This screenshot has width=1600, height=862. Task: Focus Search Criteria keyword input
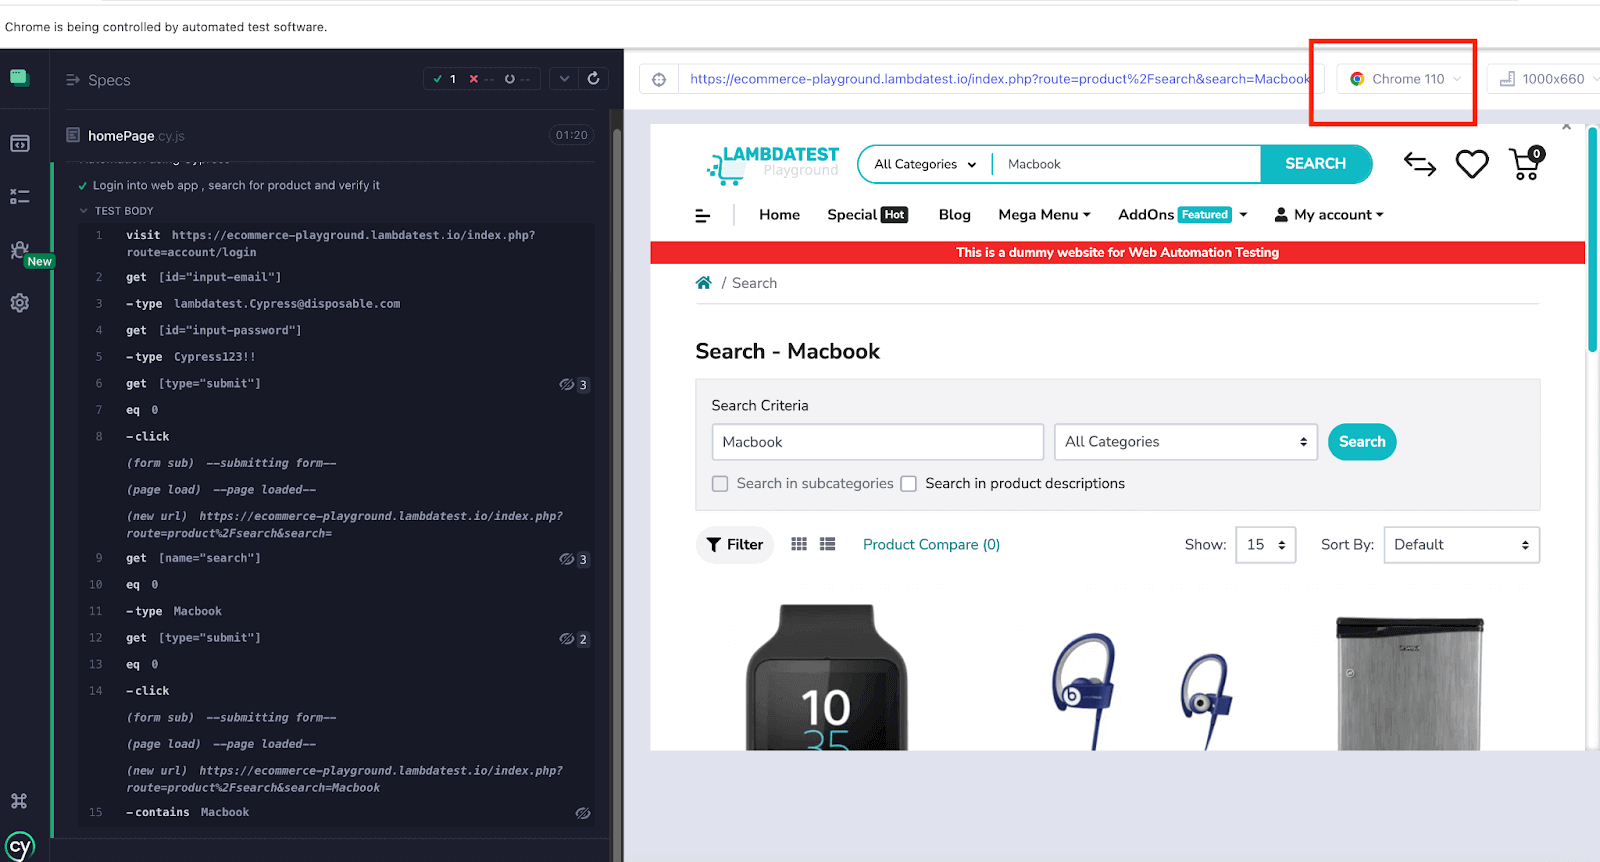click(878, 442)
